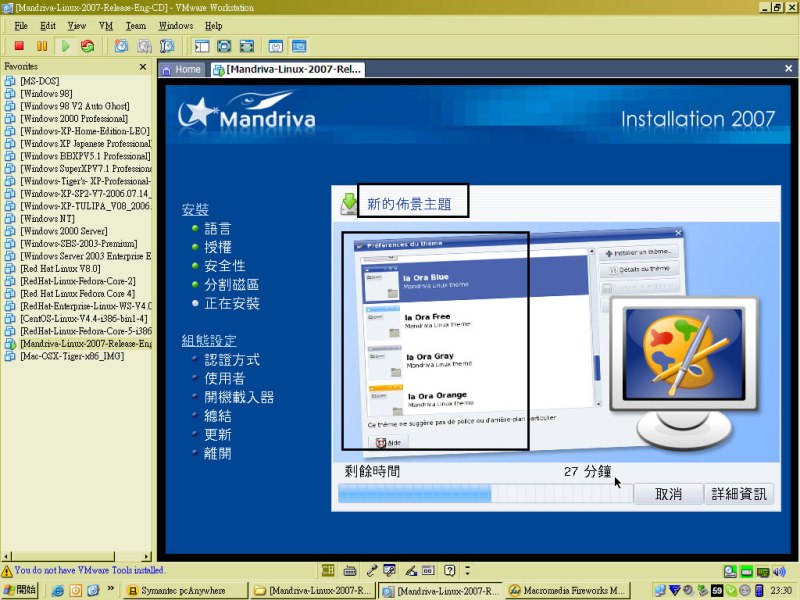800x600 pixels.
Task: Open the Edit menu
Action: [48, 26]
